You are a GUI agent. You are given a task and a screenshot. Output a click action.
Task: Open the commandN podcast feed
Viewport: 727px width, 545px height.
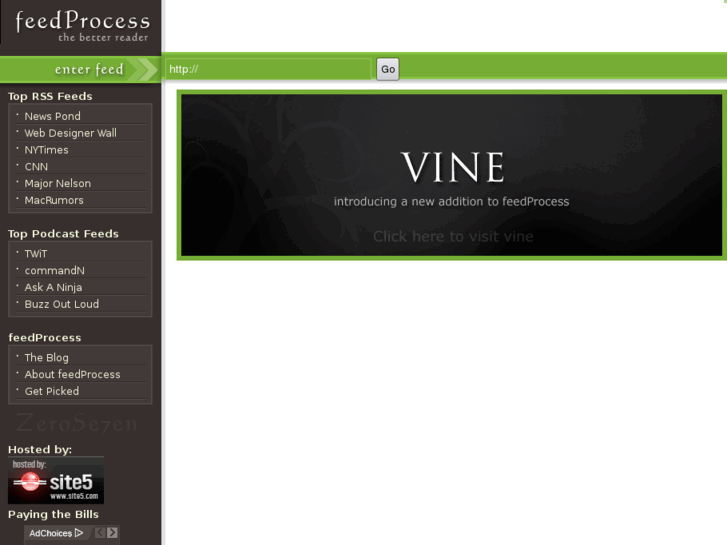(55, 270)
